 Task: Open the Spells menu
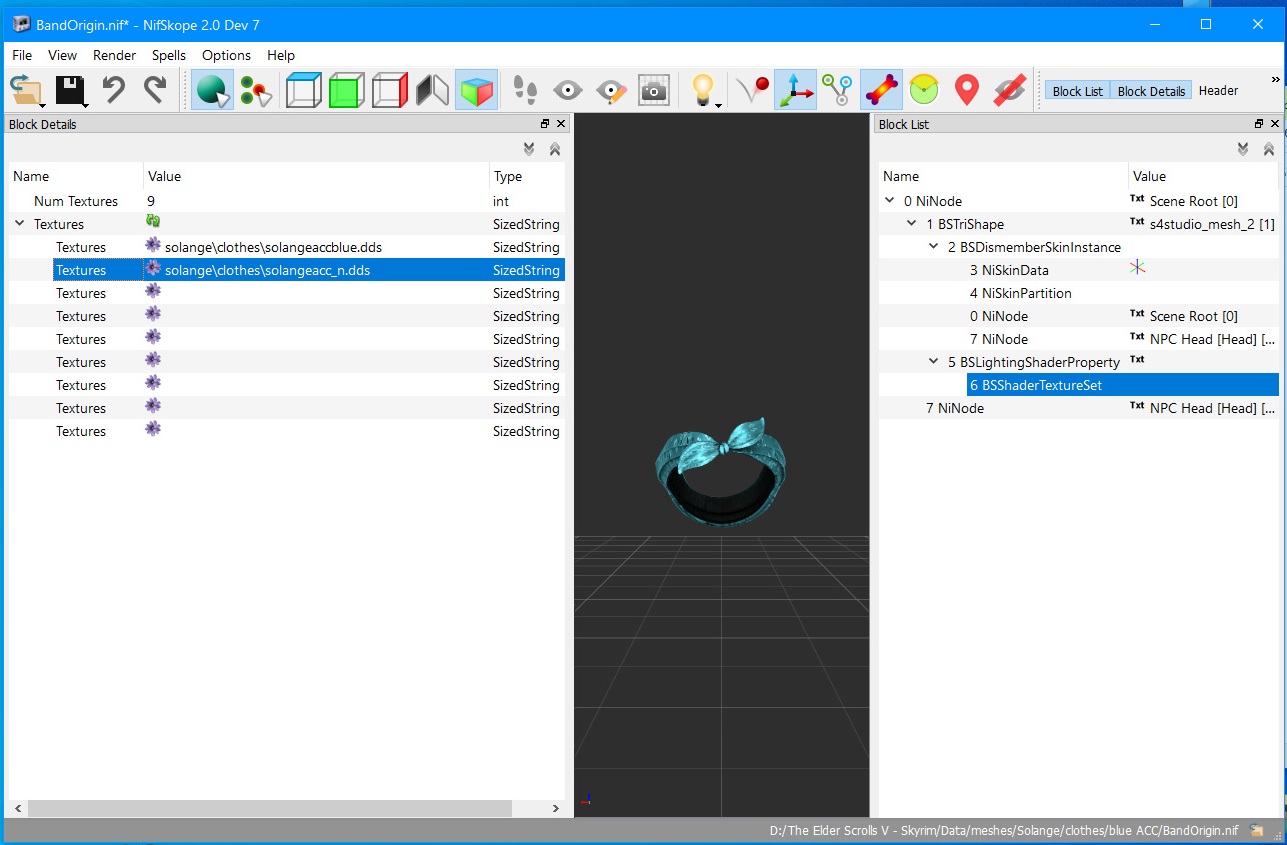point(169,55)
